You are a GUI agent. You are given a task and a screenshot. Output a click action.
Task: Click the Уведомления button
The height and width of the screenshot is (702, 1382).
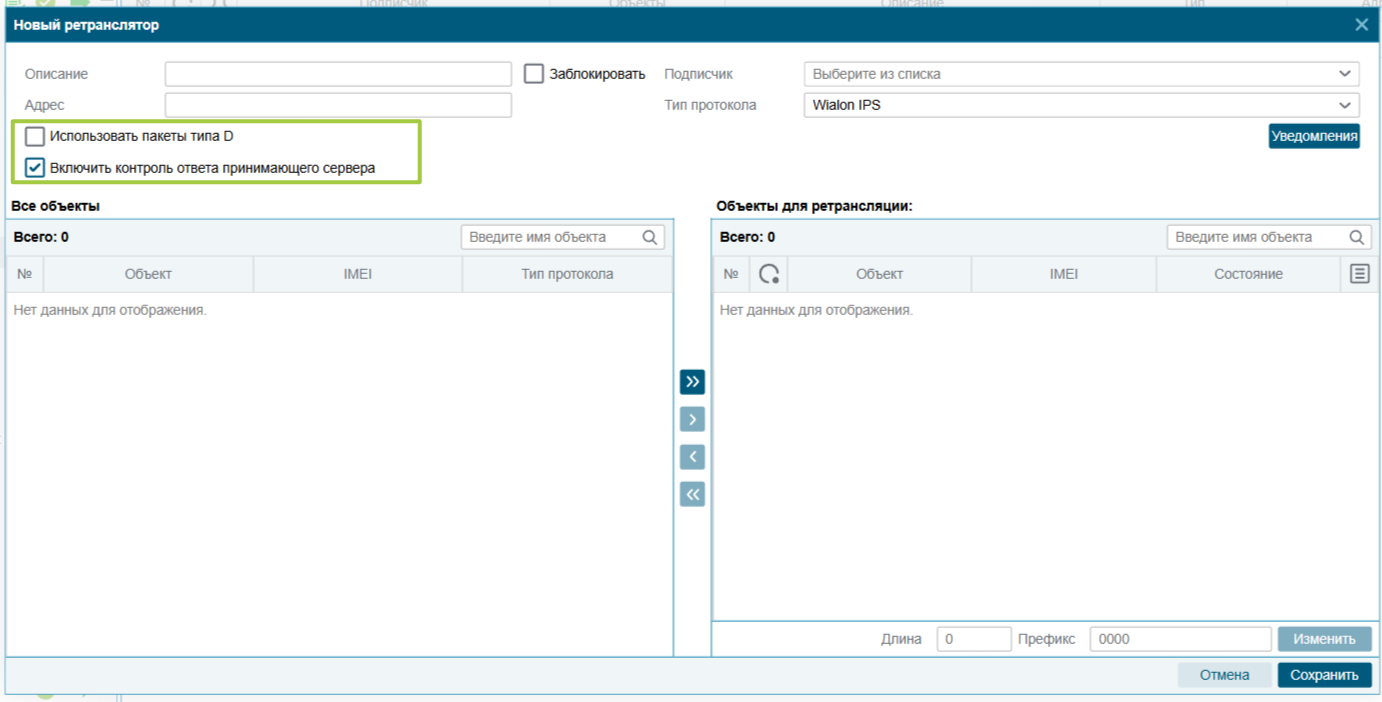click(1314, 136)
